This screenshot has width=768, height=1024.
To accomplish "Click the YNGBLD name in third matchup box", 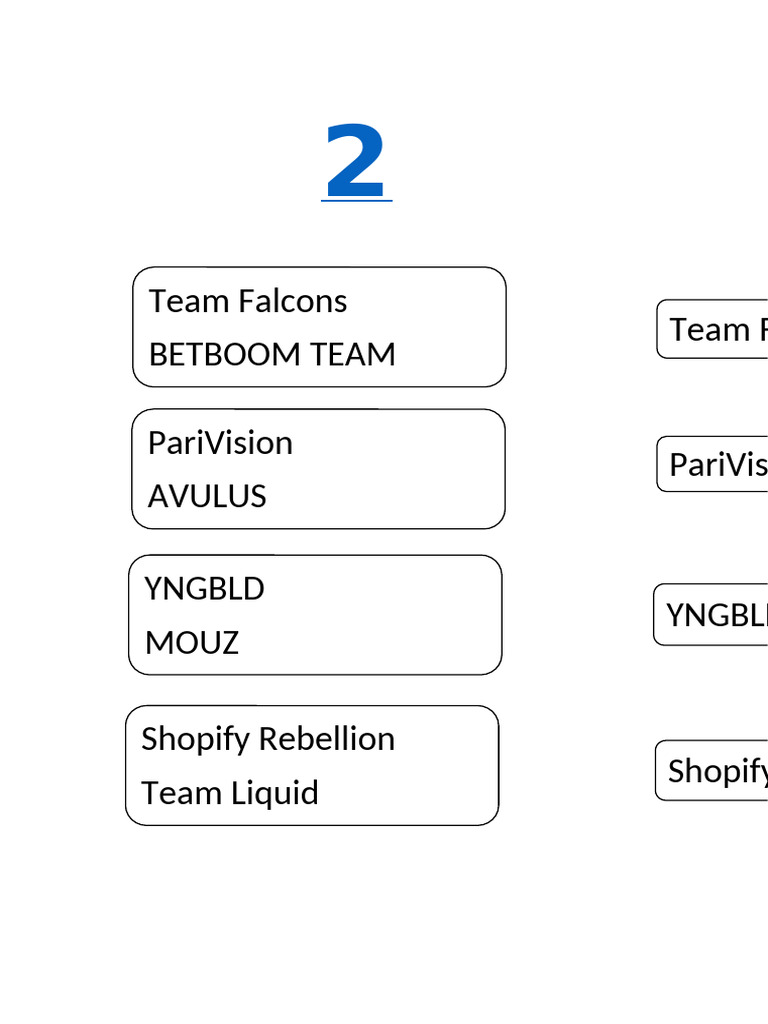I will pos(204,589).
